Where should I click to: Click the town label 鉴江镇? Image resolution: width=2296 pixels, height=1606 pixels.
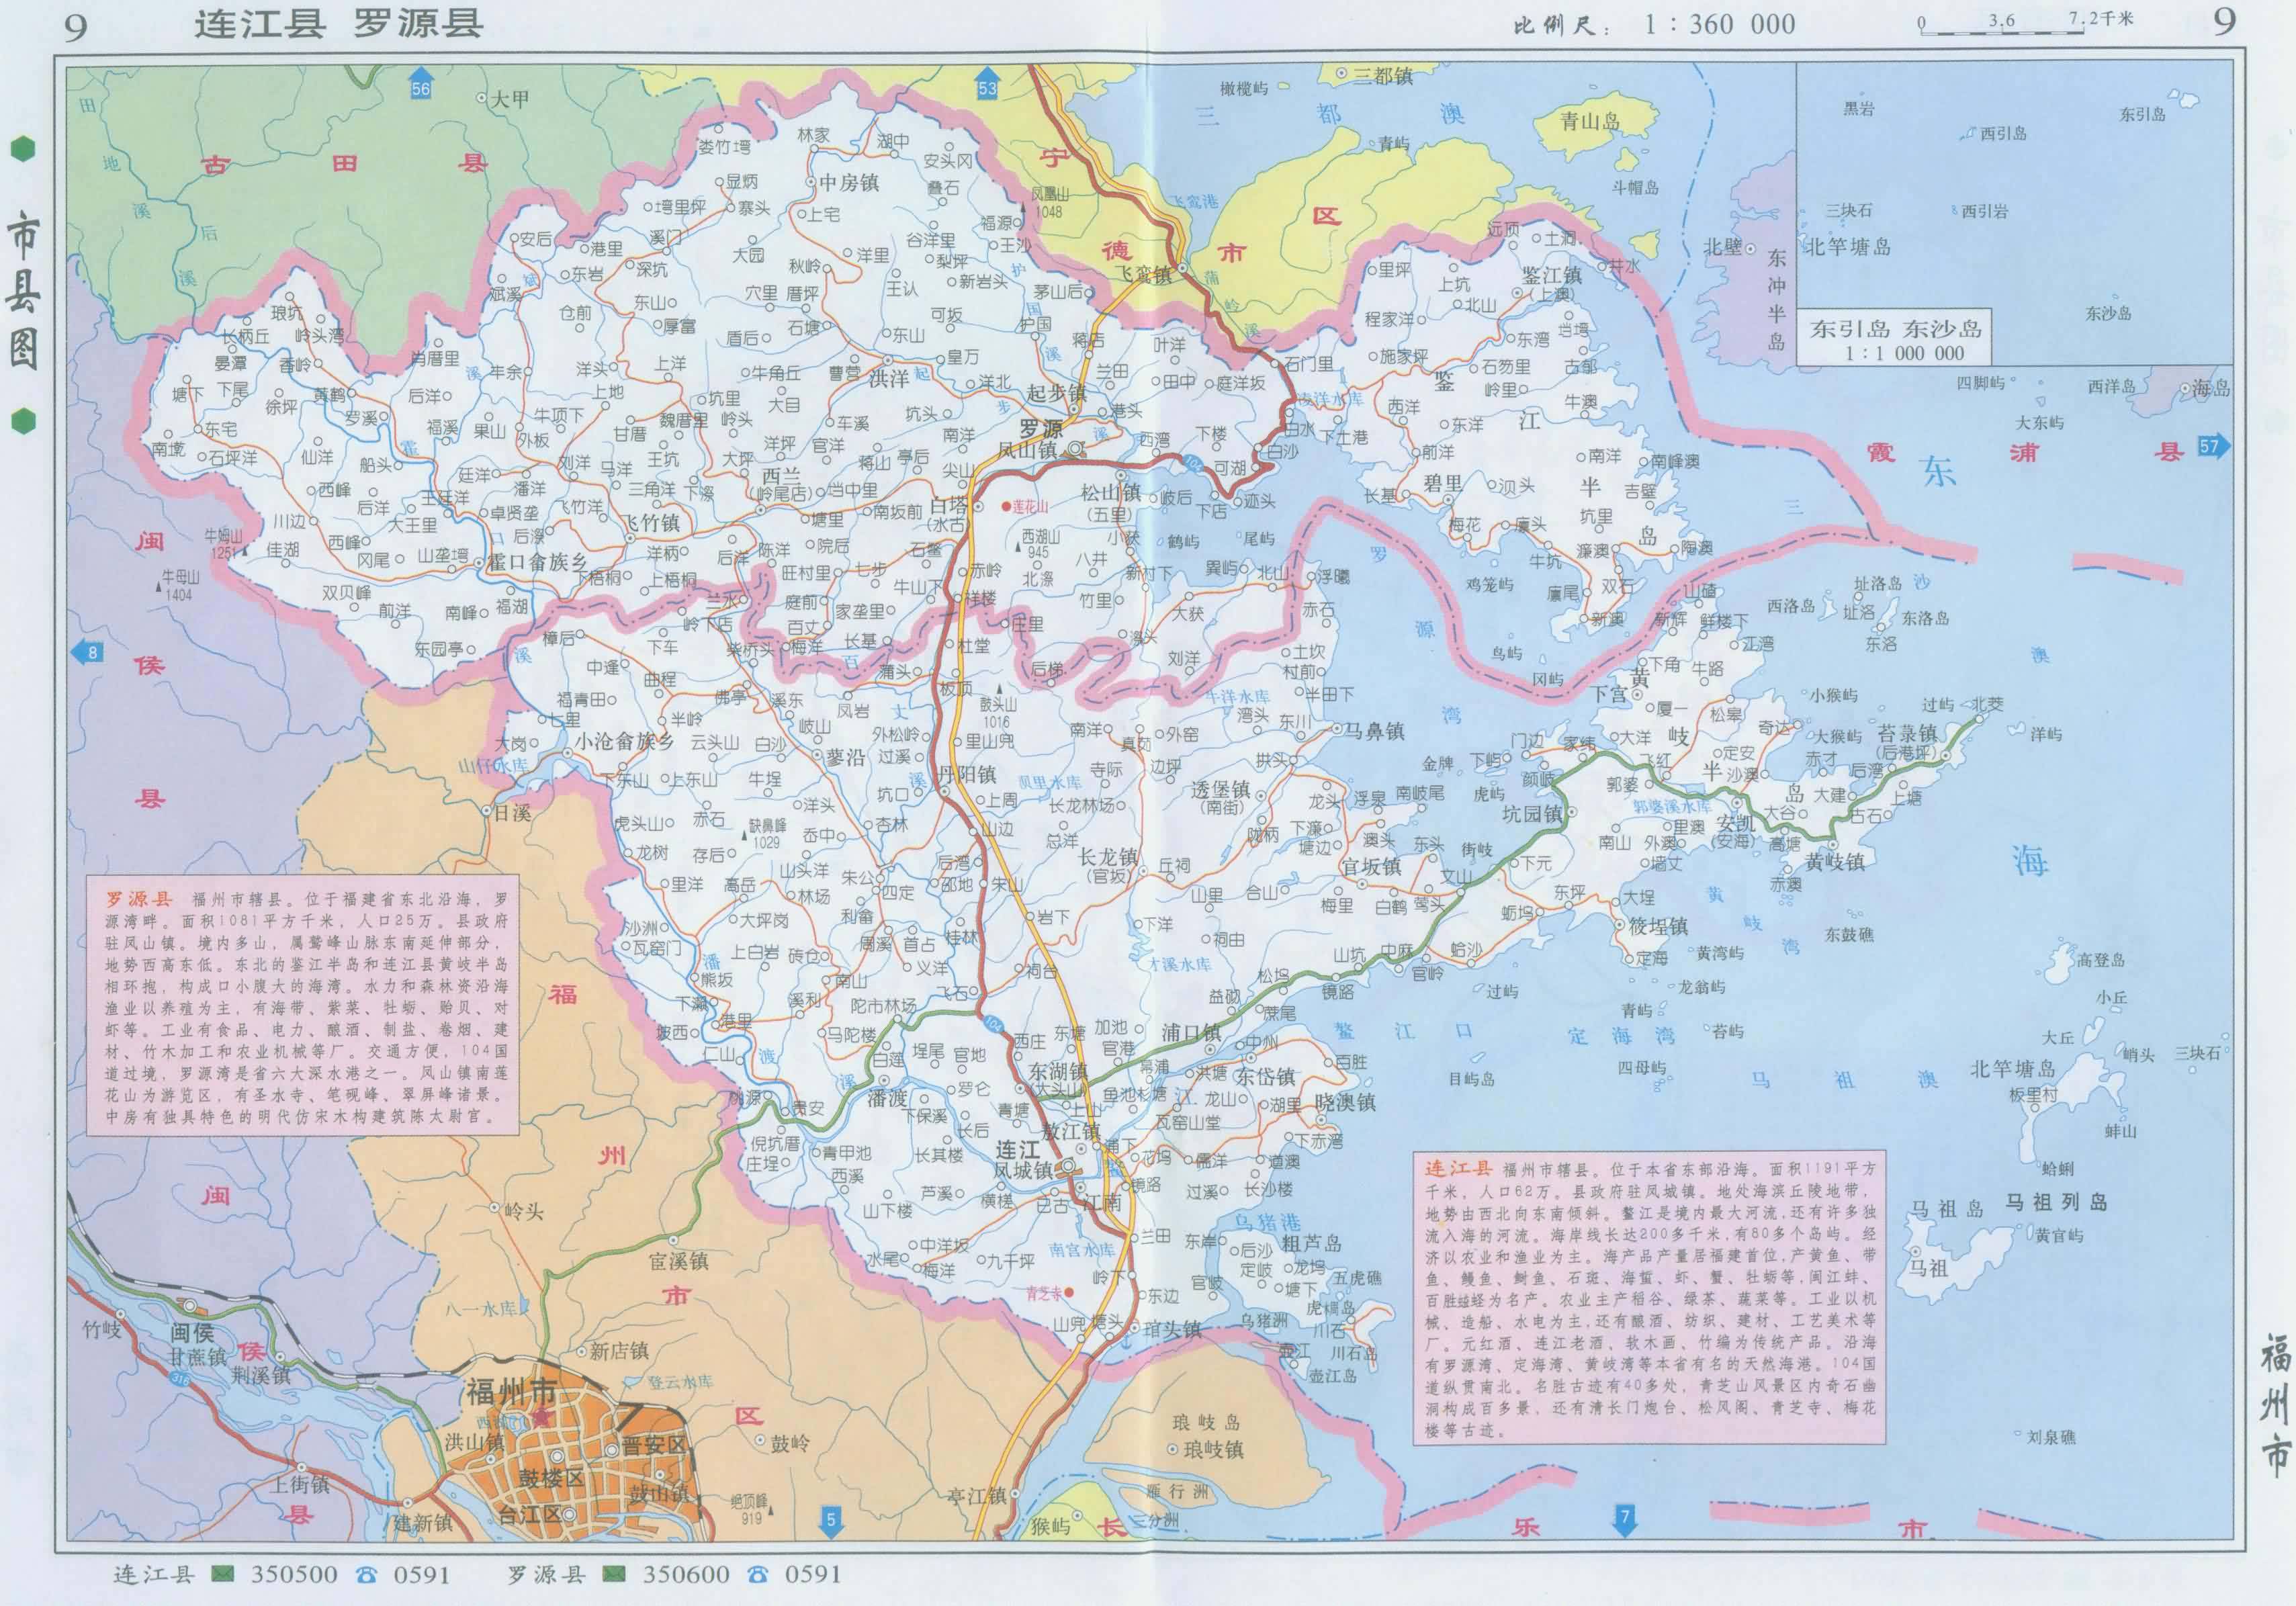(x=1552, y=275)
